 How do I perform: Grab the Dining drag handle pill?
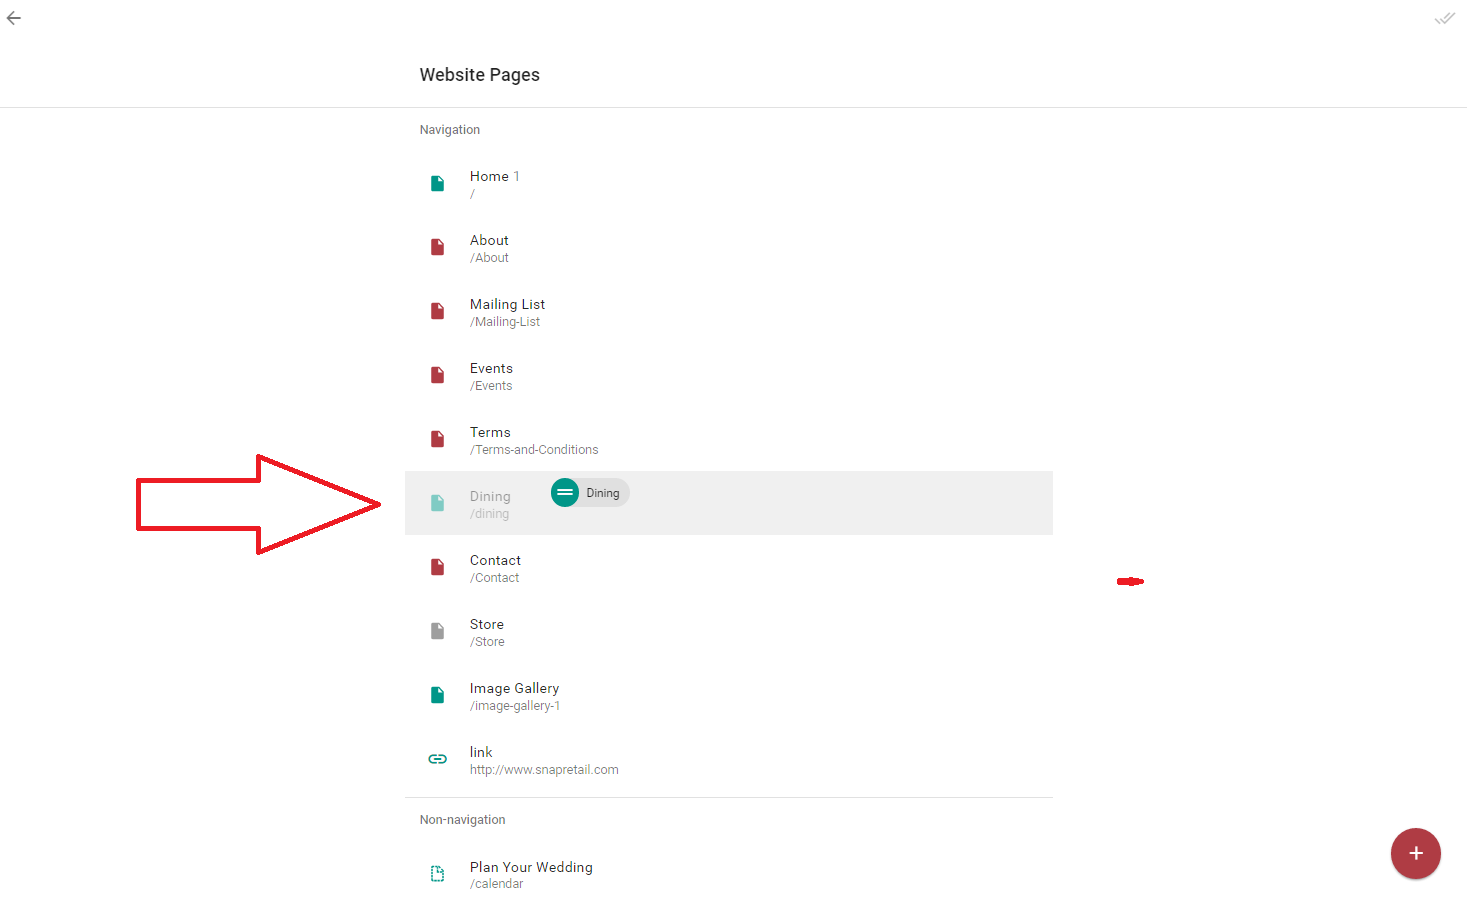point(564,492)
